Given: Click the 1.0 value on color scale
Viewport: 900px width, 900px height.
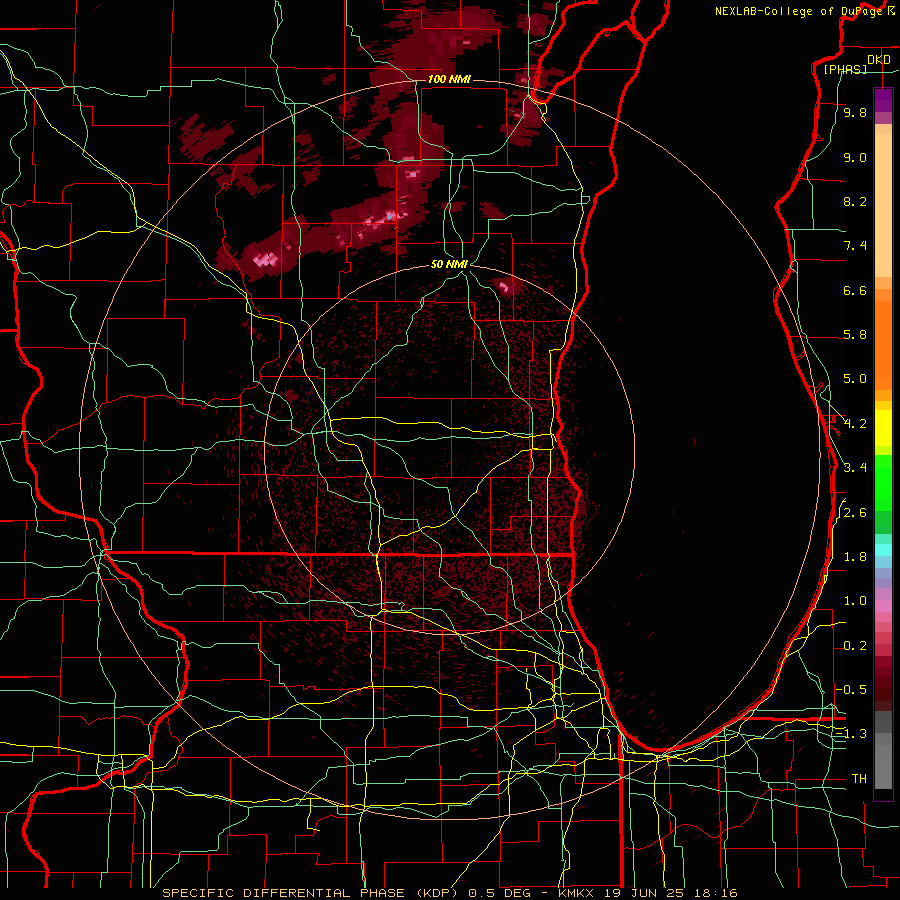Looking at the screenshot, I should coord(855,601).
